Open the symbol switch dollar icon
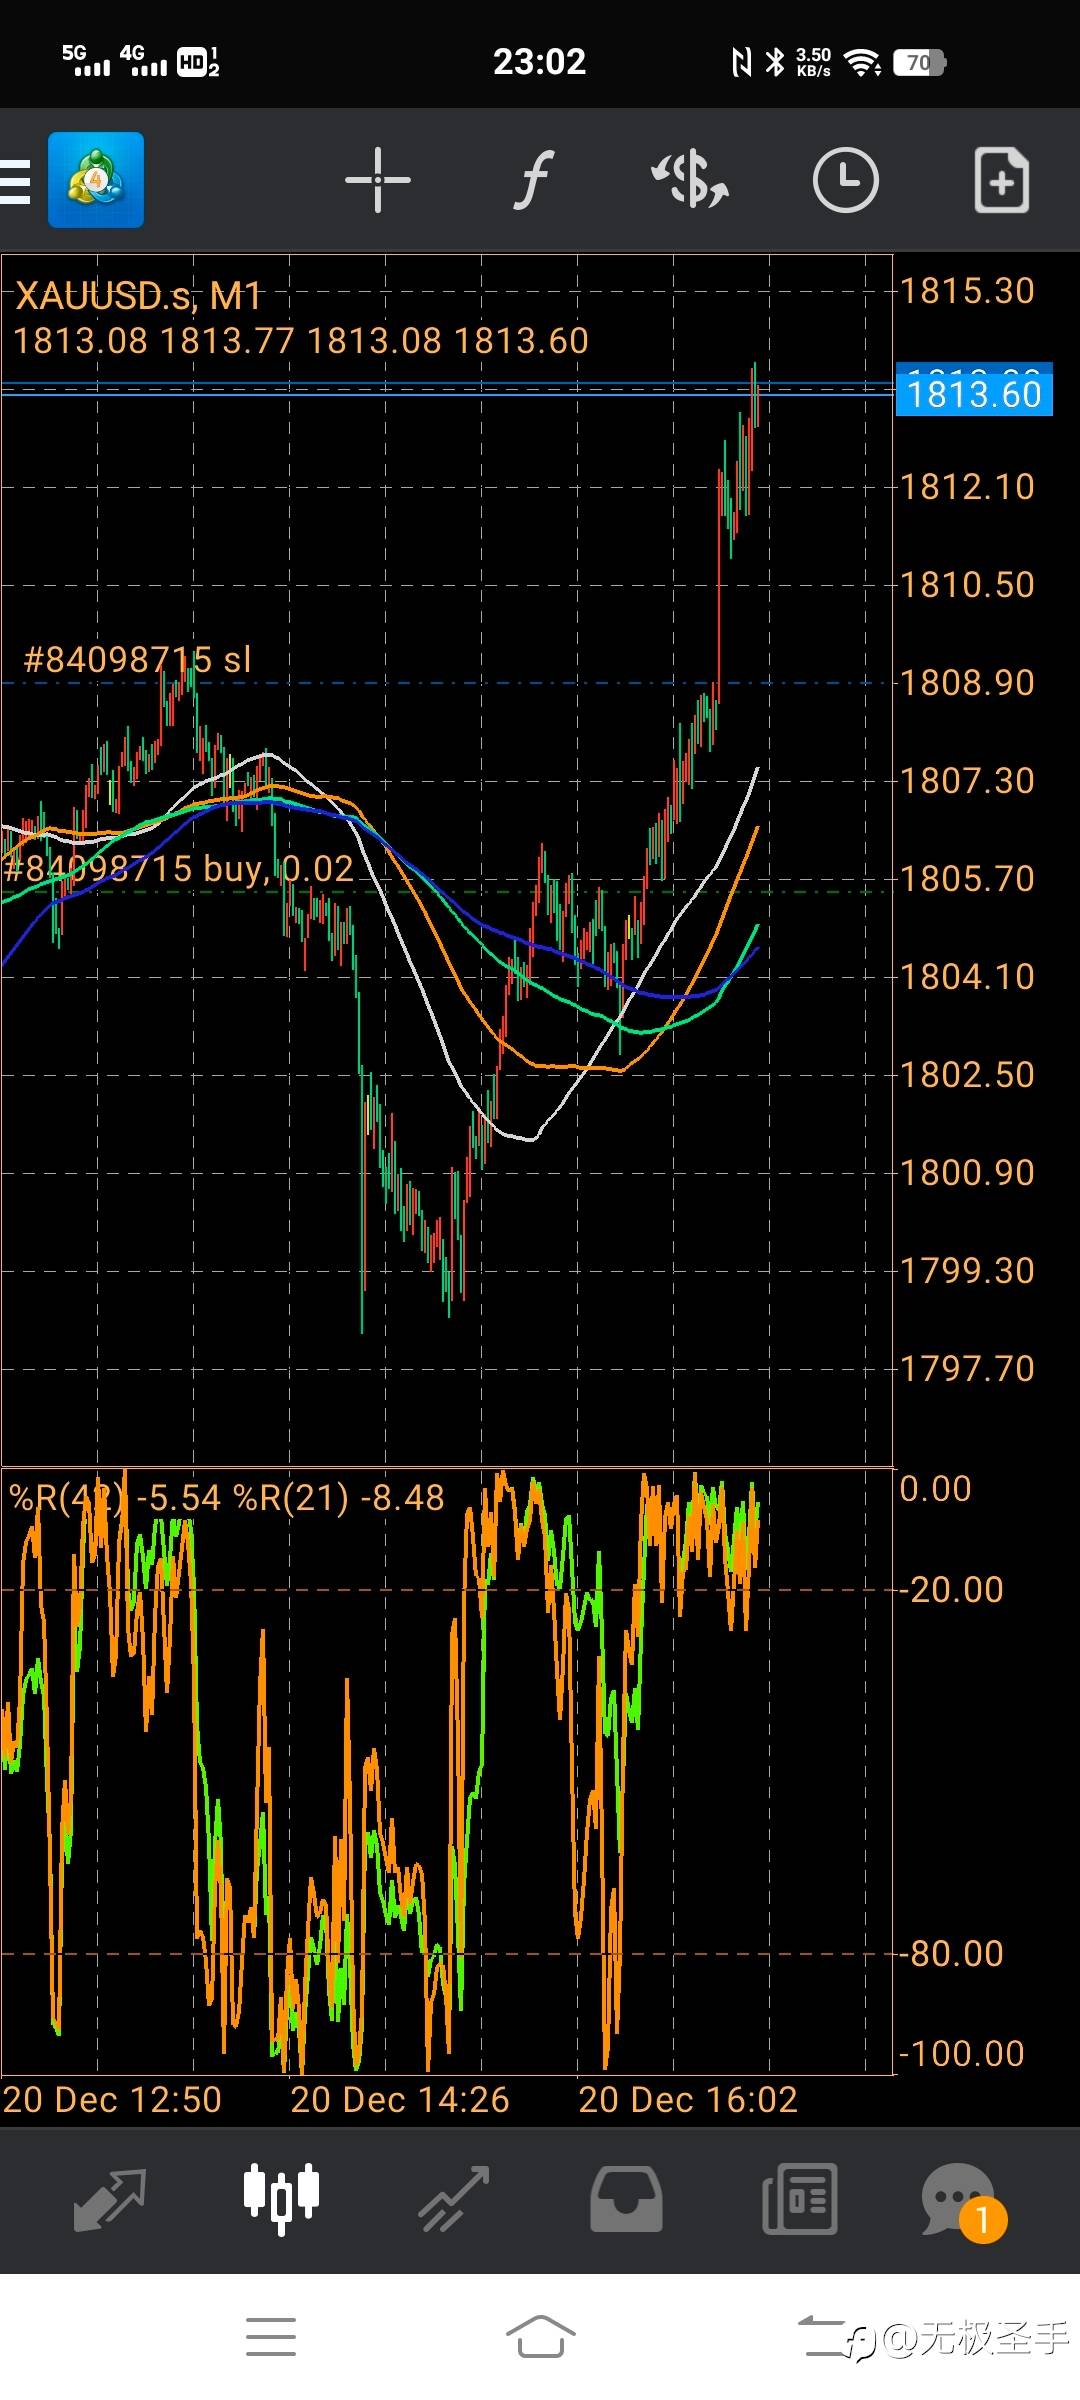Image resolution: width=1080 pixels, height=2400 pixels. tap(690, 180)
